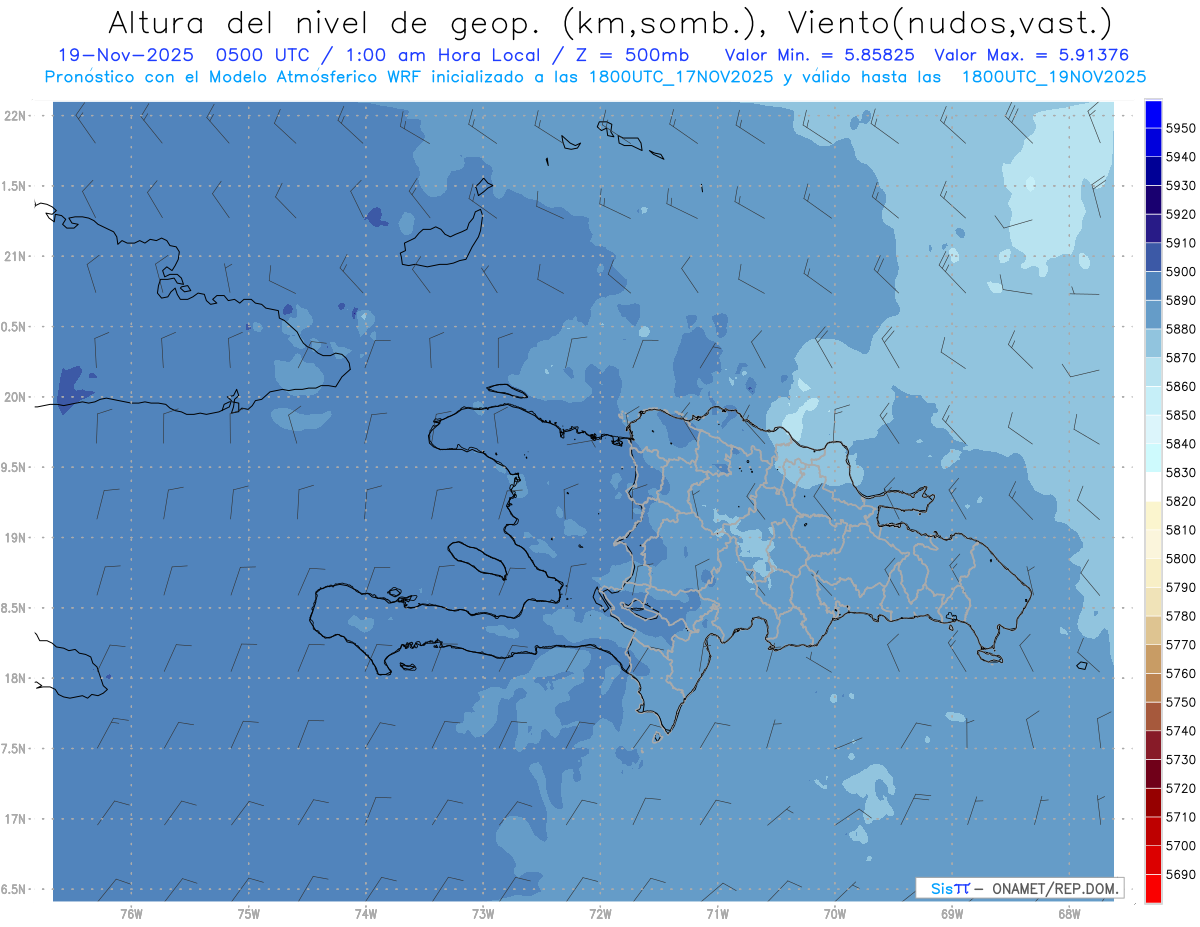
Task: Select the '5930' legend value
Action: click(x=1181, y=185)
